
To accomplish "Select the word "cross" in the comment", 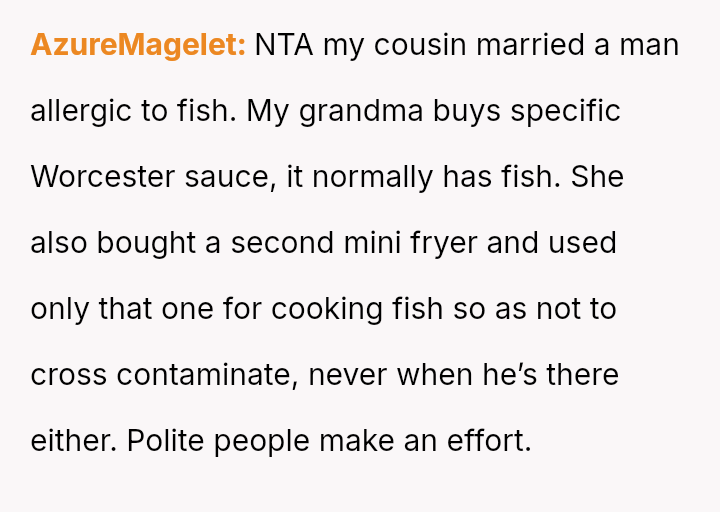I will pos(69,375).
